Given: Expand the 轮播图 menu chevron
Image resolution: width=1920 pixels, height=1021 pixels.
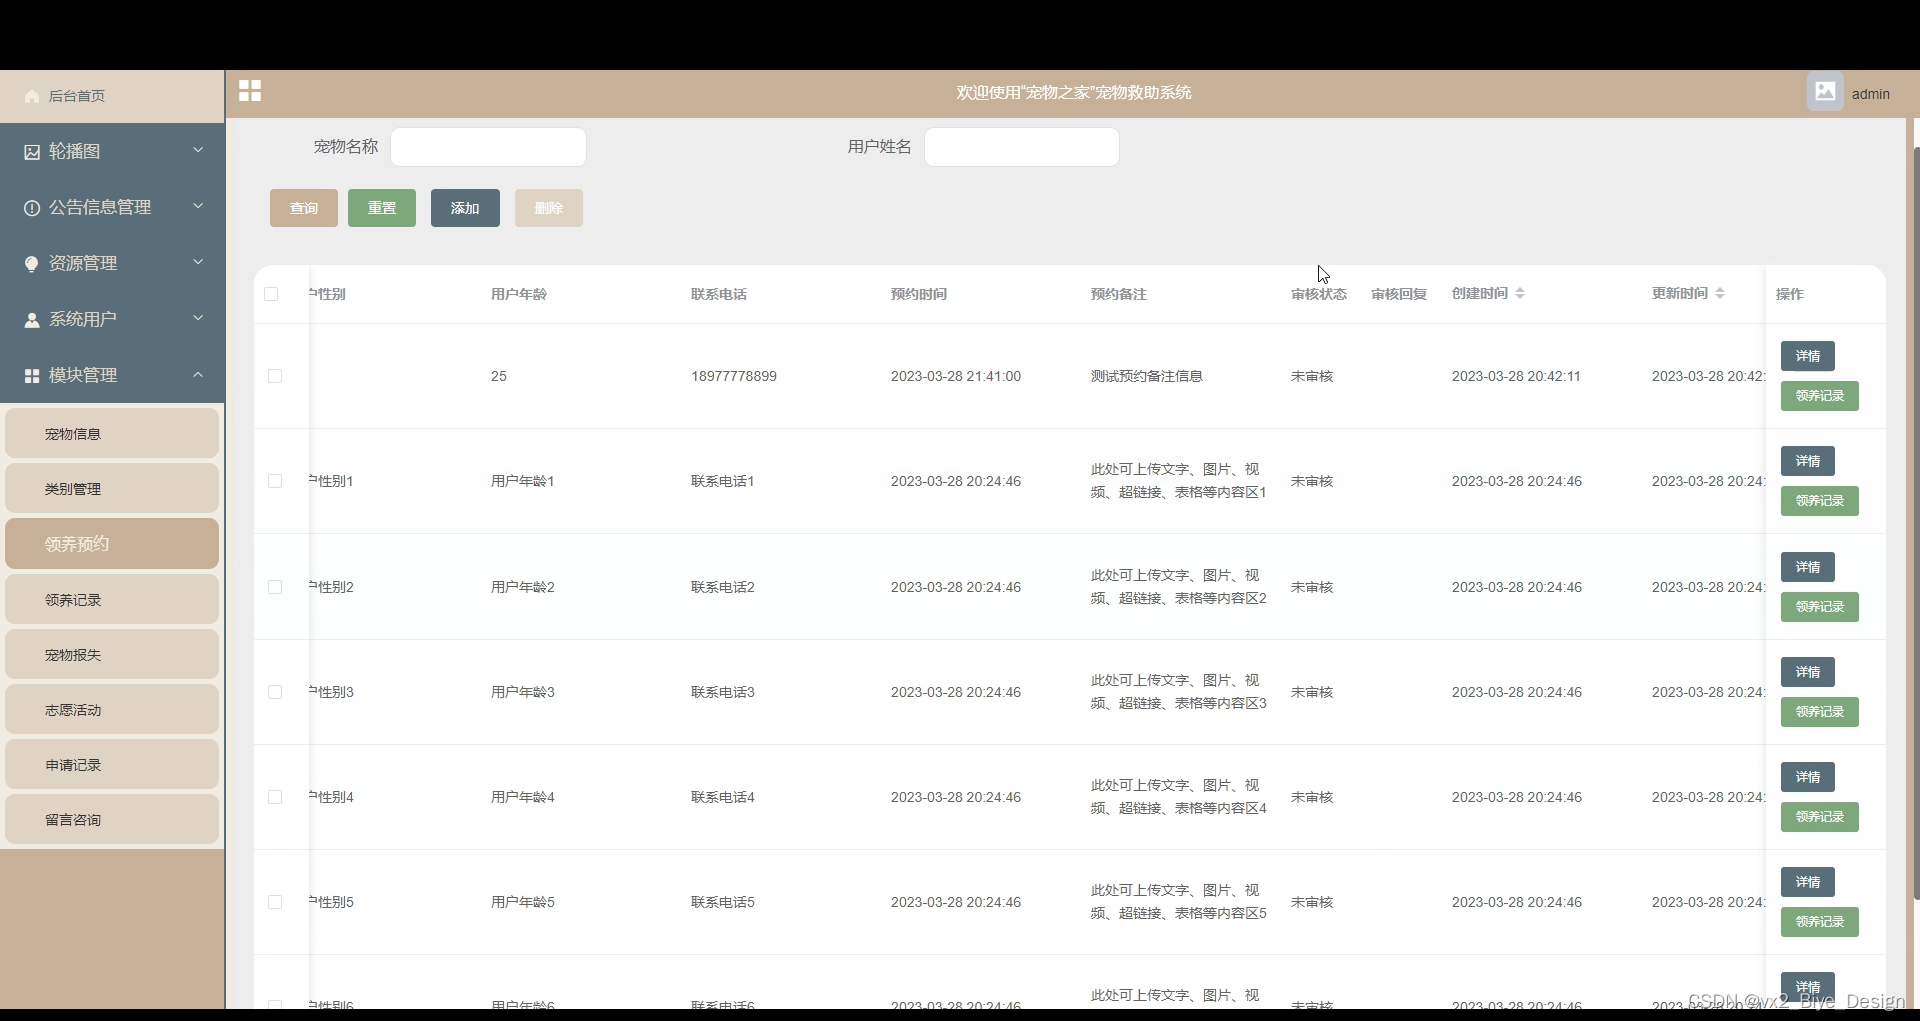Looking at the screenshot, I should coord(198,150).
